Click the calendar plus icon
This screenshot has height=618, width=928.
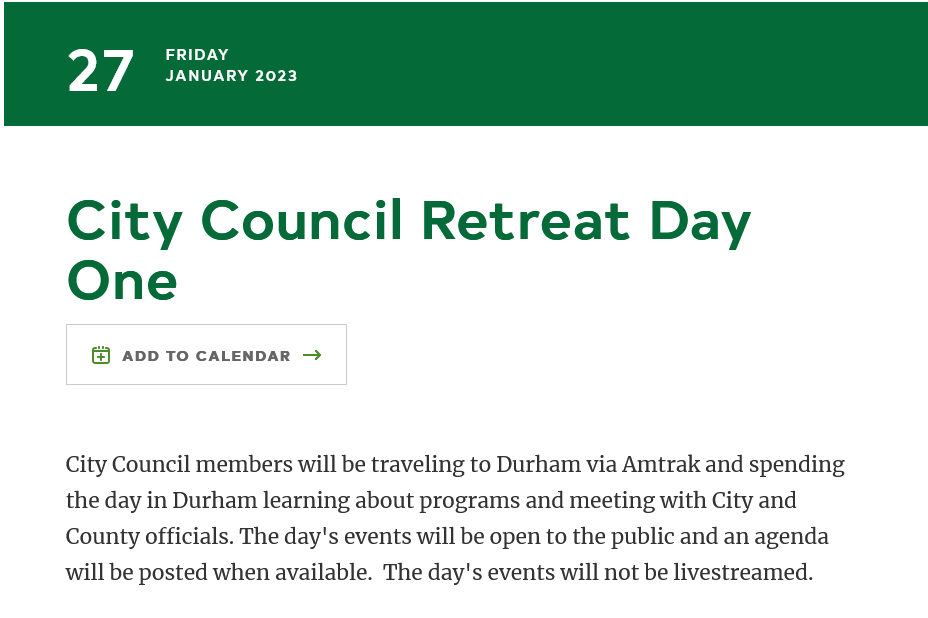(x=101, y=355)
